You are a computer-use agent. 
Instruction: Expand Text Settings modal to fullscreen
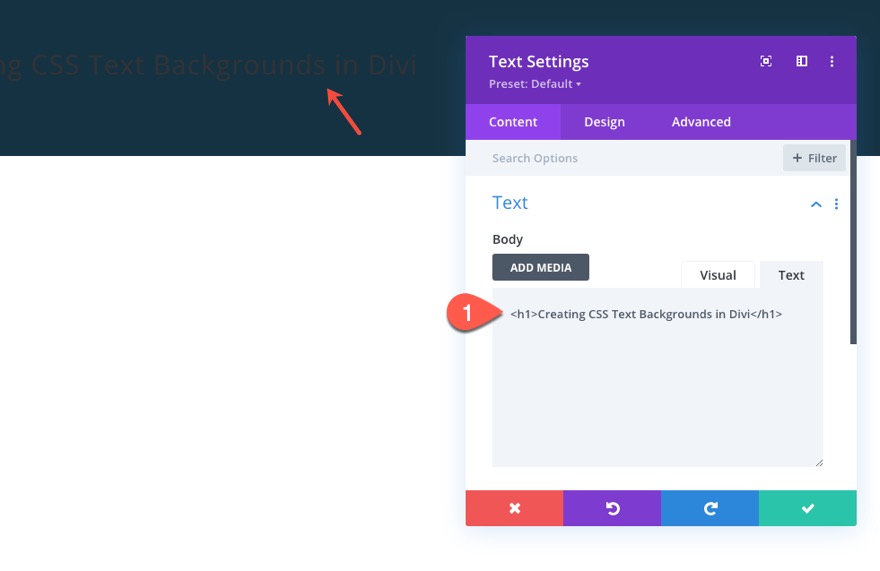pyautogui.click(x=766, y=61)
